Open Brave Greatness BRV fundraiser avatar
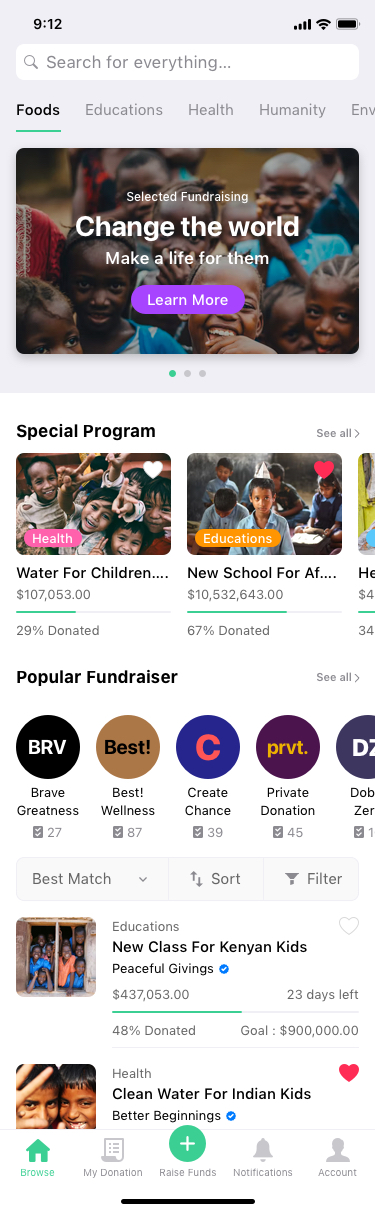375x1213 pixels. 48,747
